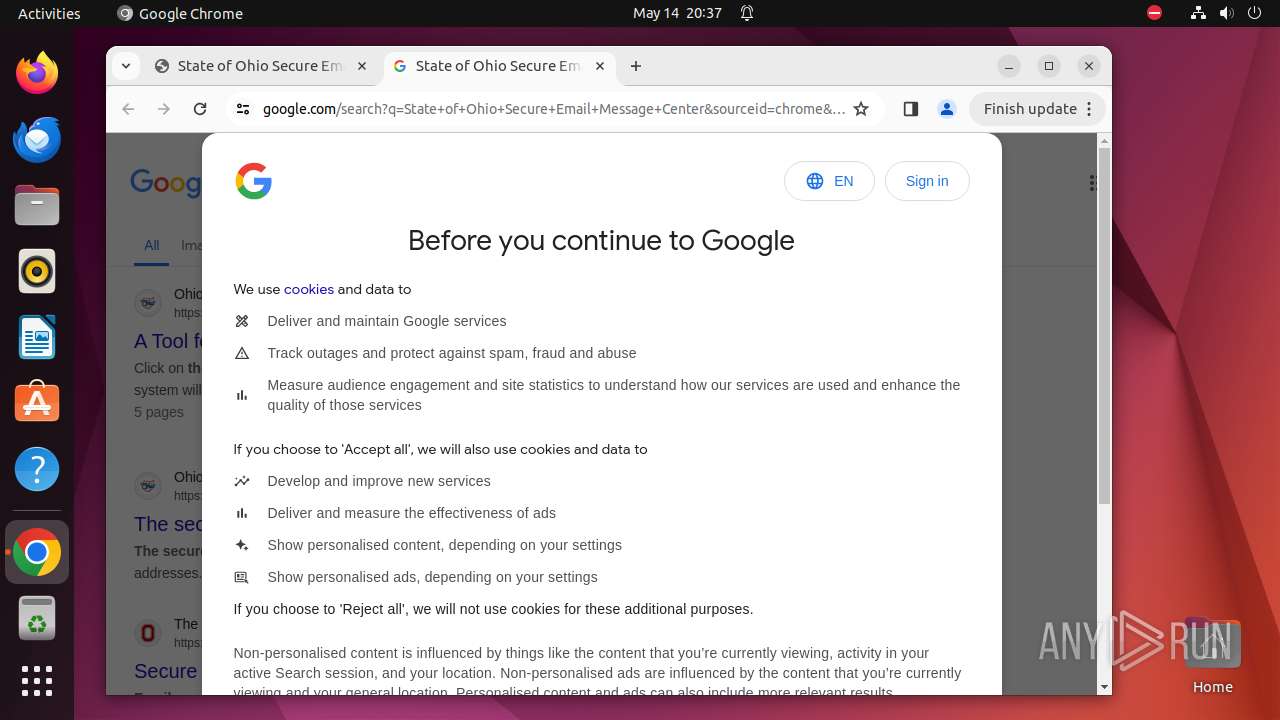This screenshot has width=1280, height=720.
Task: Open EN language selector
Action: pos(829,181)
